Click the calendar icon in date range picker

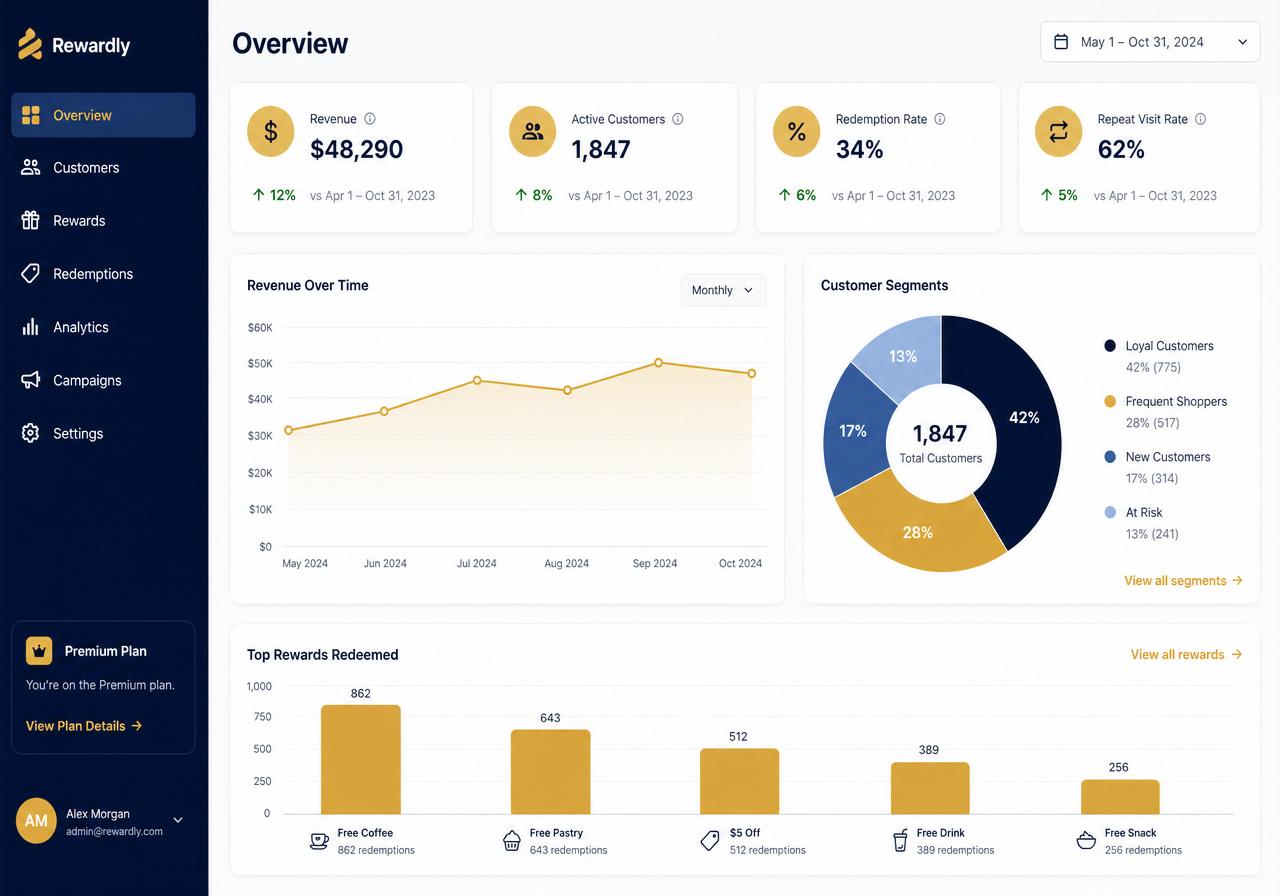point(1062,42)
